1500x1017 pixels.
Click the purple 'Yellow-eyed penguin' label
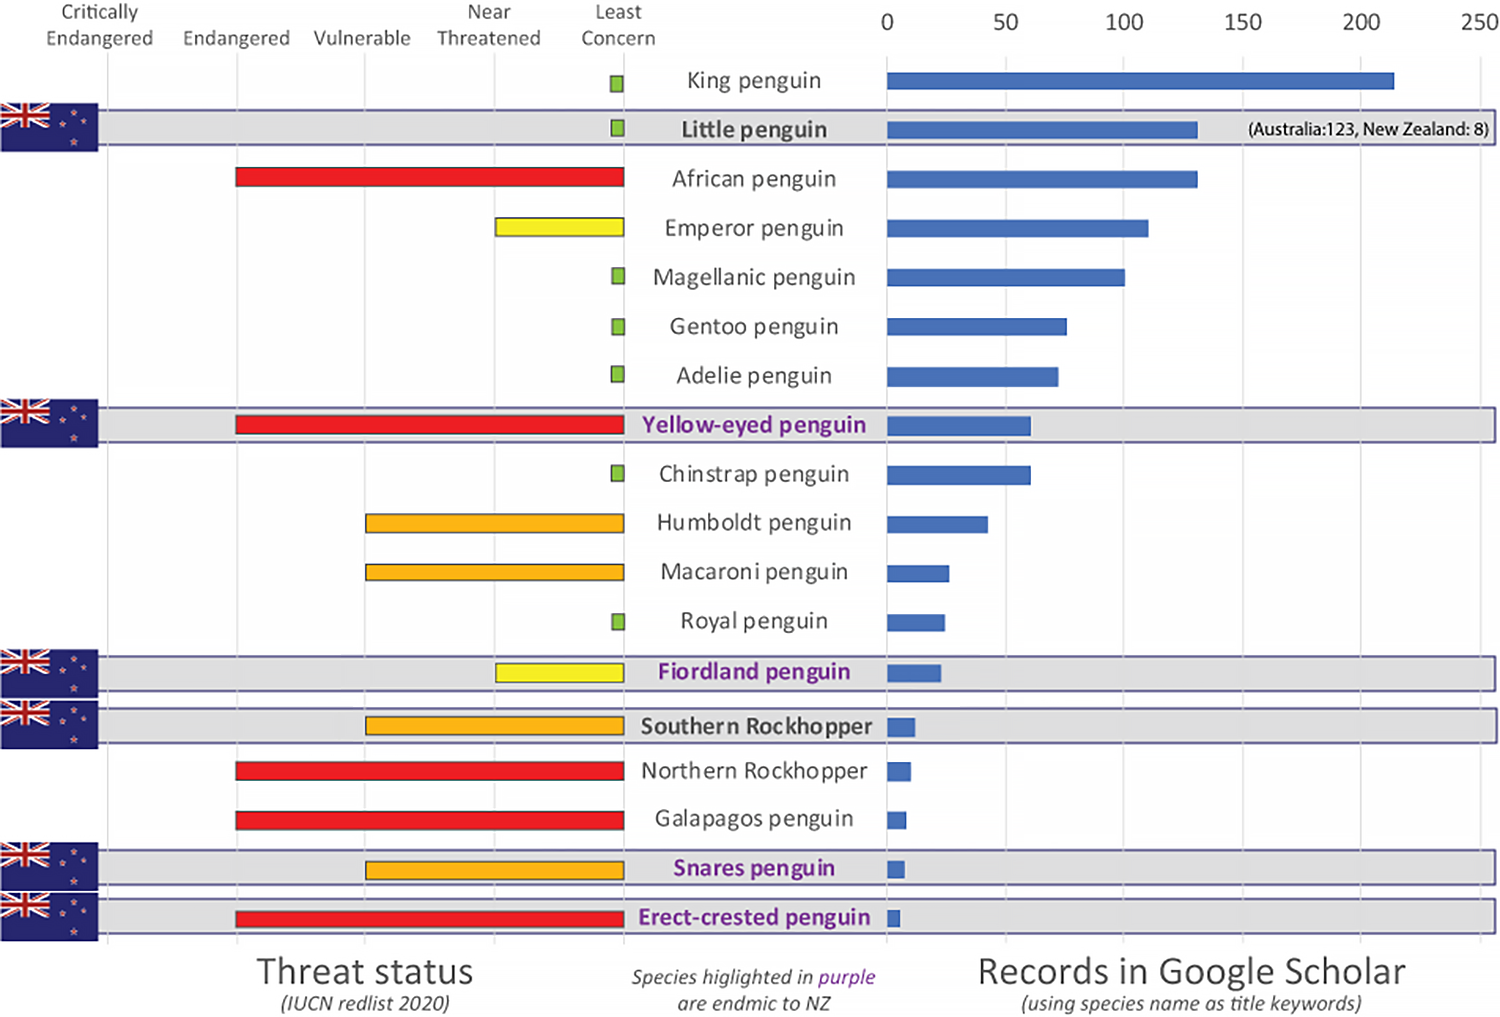point(754,425)
